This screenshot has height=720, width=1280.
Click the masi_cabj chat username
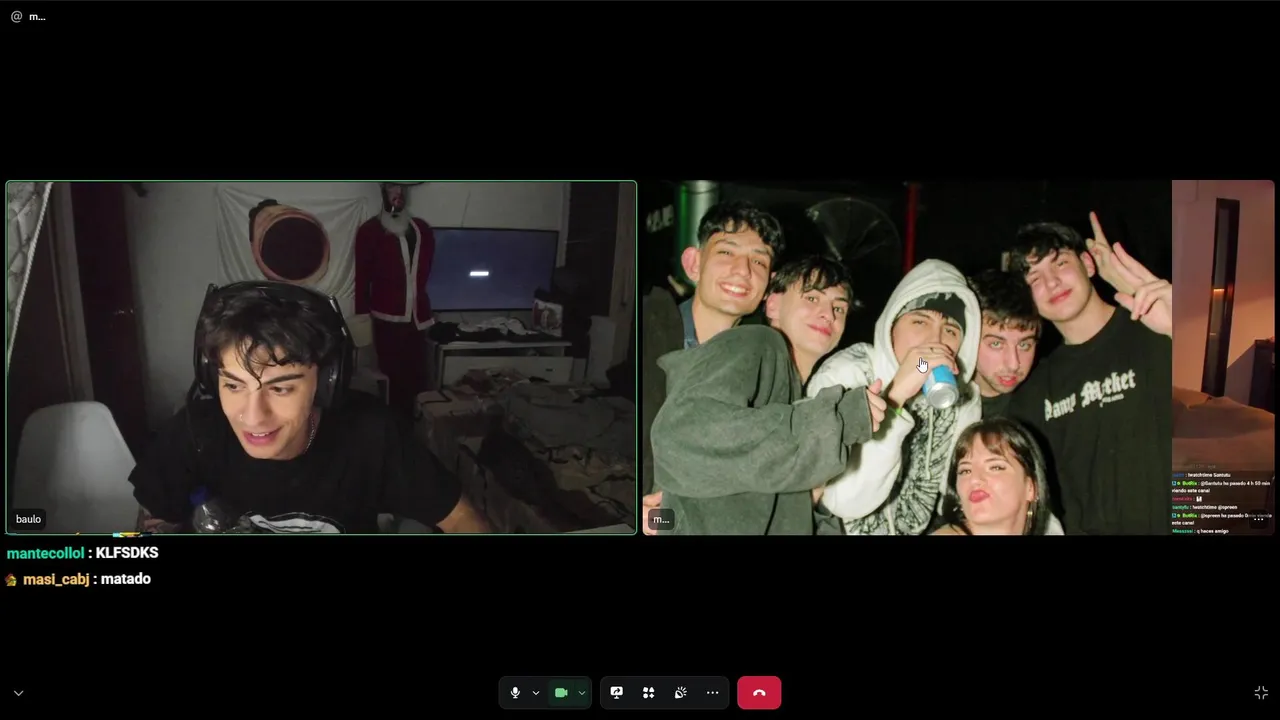point(56,579)
